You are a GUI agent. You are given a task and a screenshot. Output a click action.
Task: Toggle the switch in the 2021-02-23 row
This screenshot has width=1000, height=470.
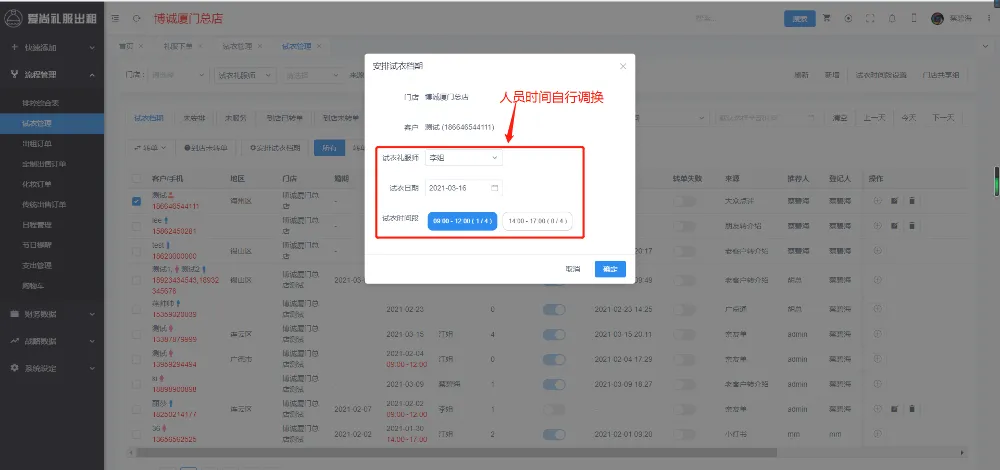point(554,309)
